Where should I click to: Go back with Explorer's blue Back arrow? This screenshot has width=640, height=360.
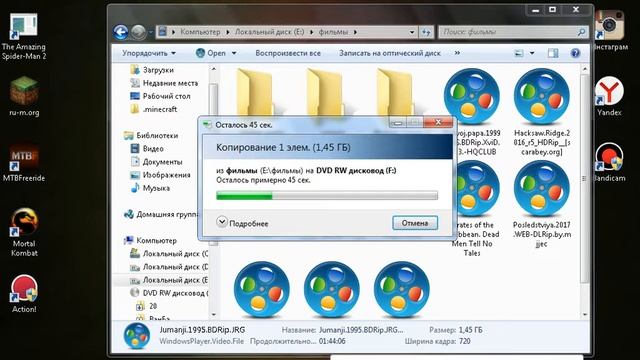tap(121, 32)
